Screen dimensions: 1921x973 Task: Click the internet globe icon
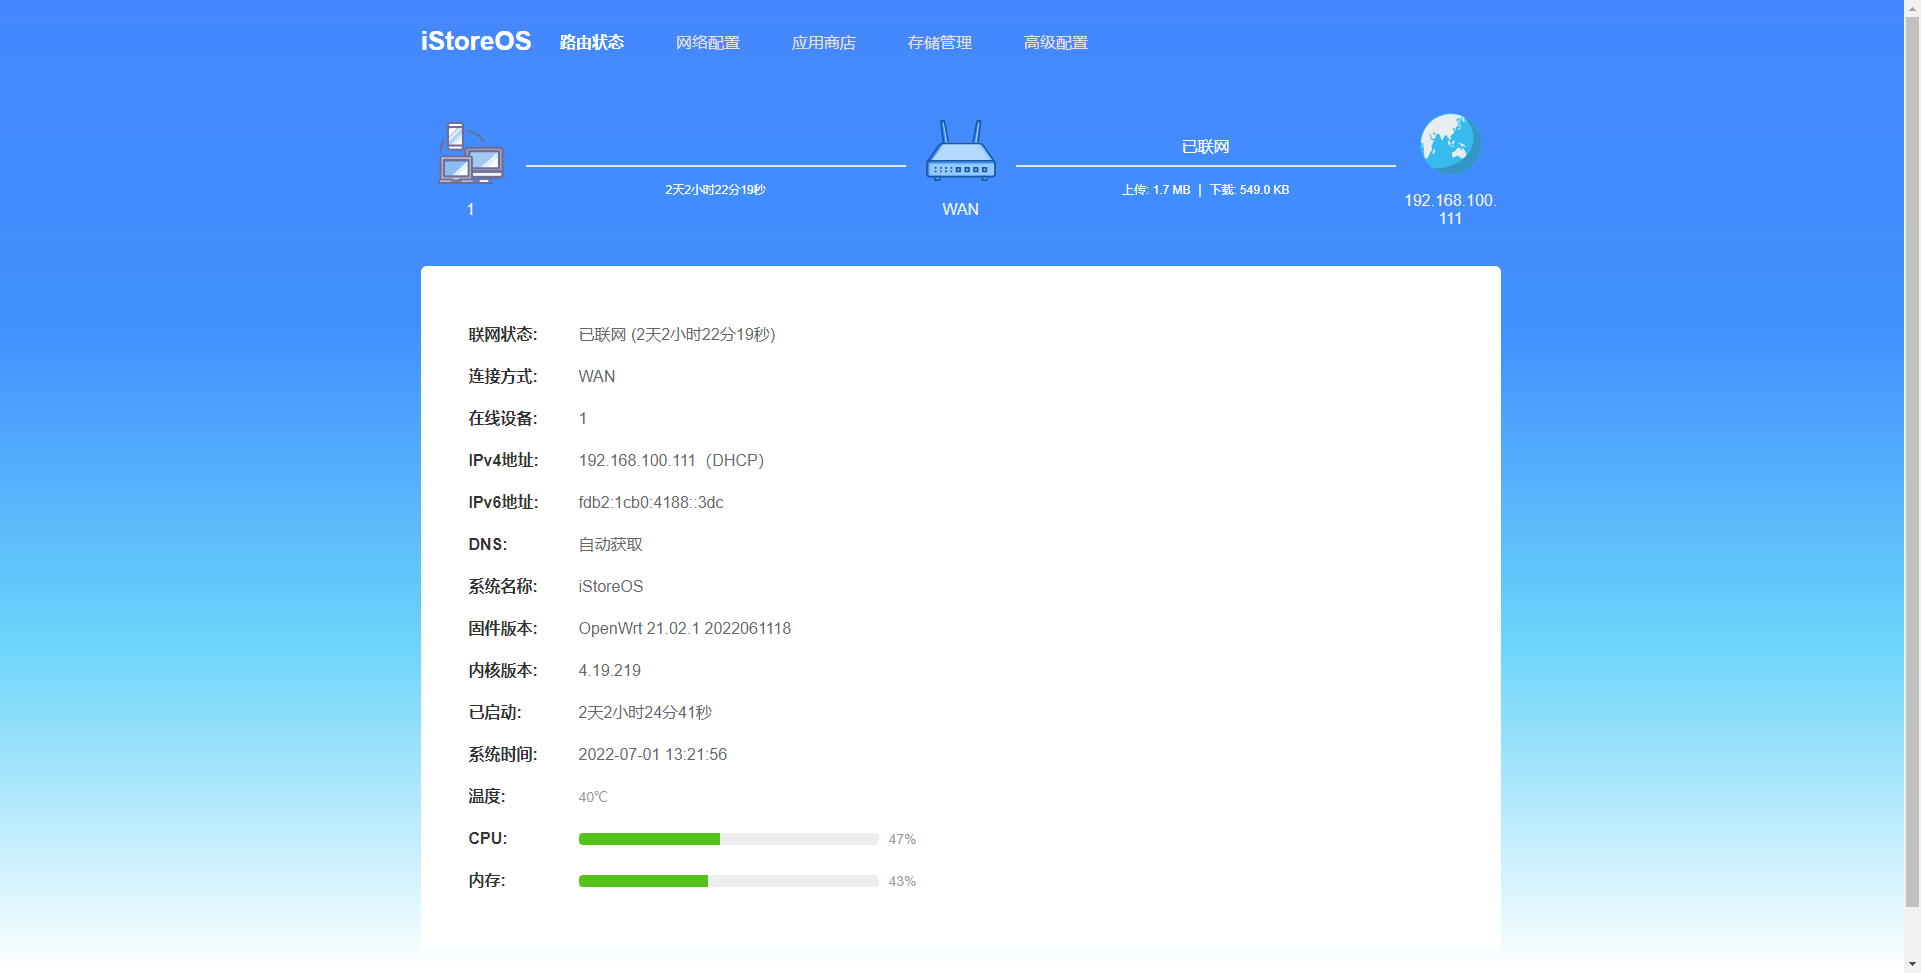tap(1450, 143)
